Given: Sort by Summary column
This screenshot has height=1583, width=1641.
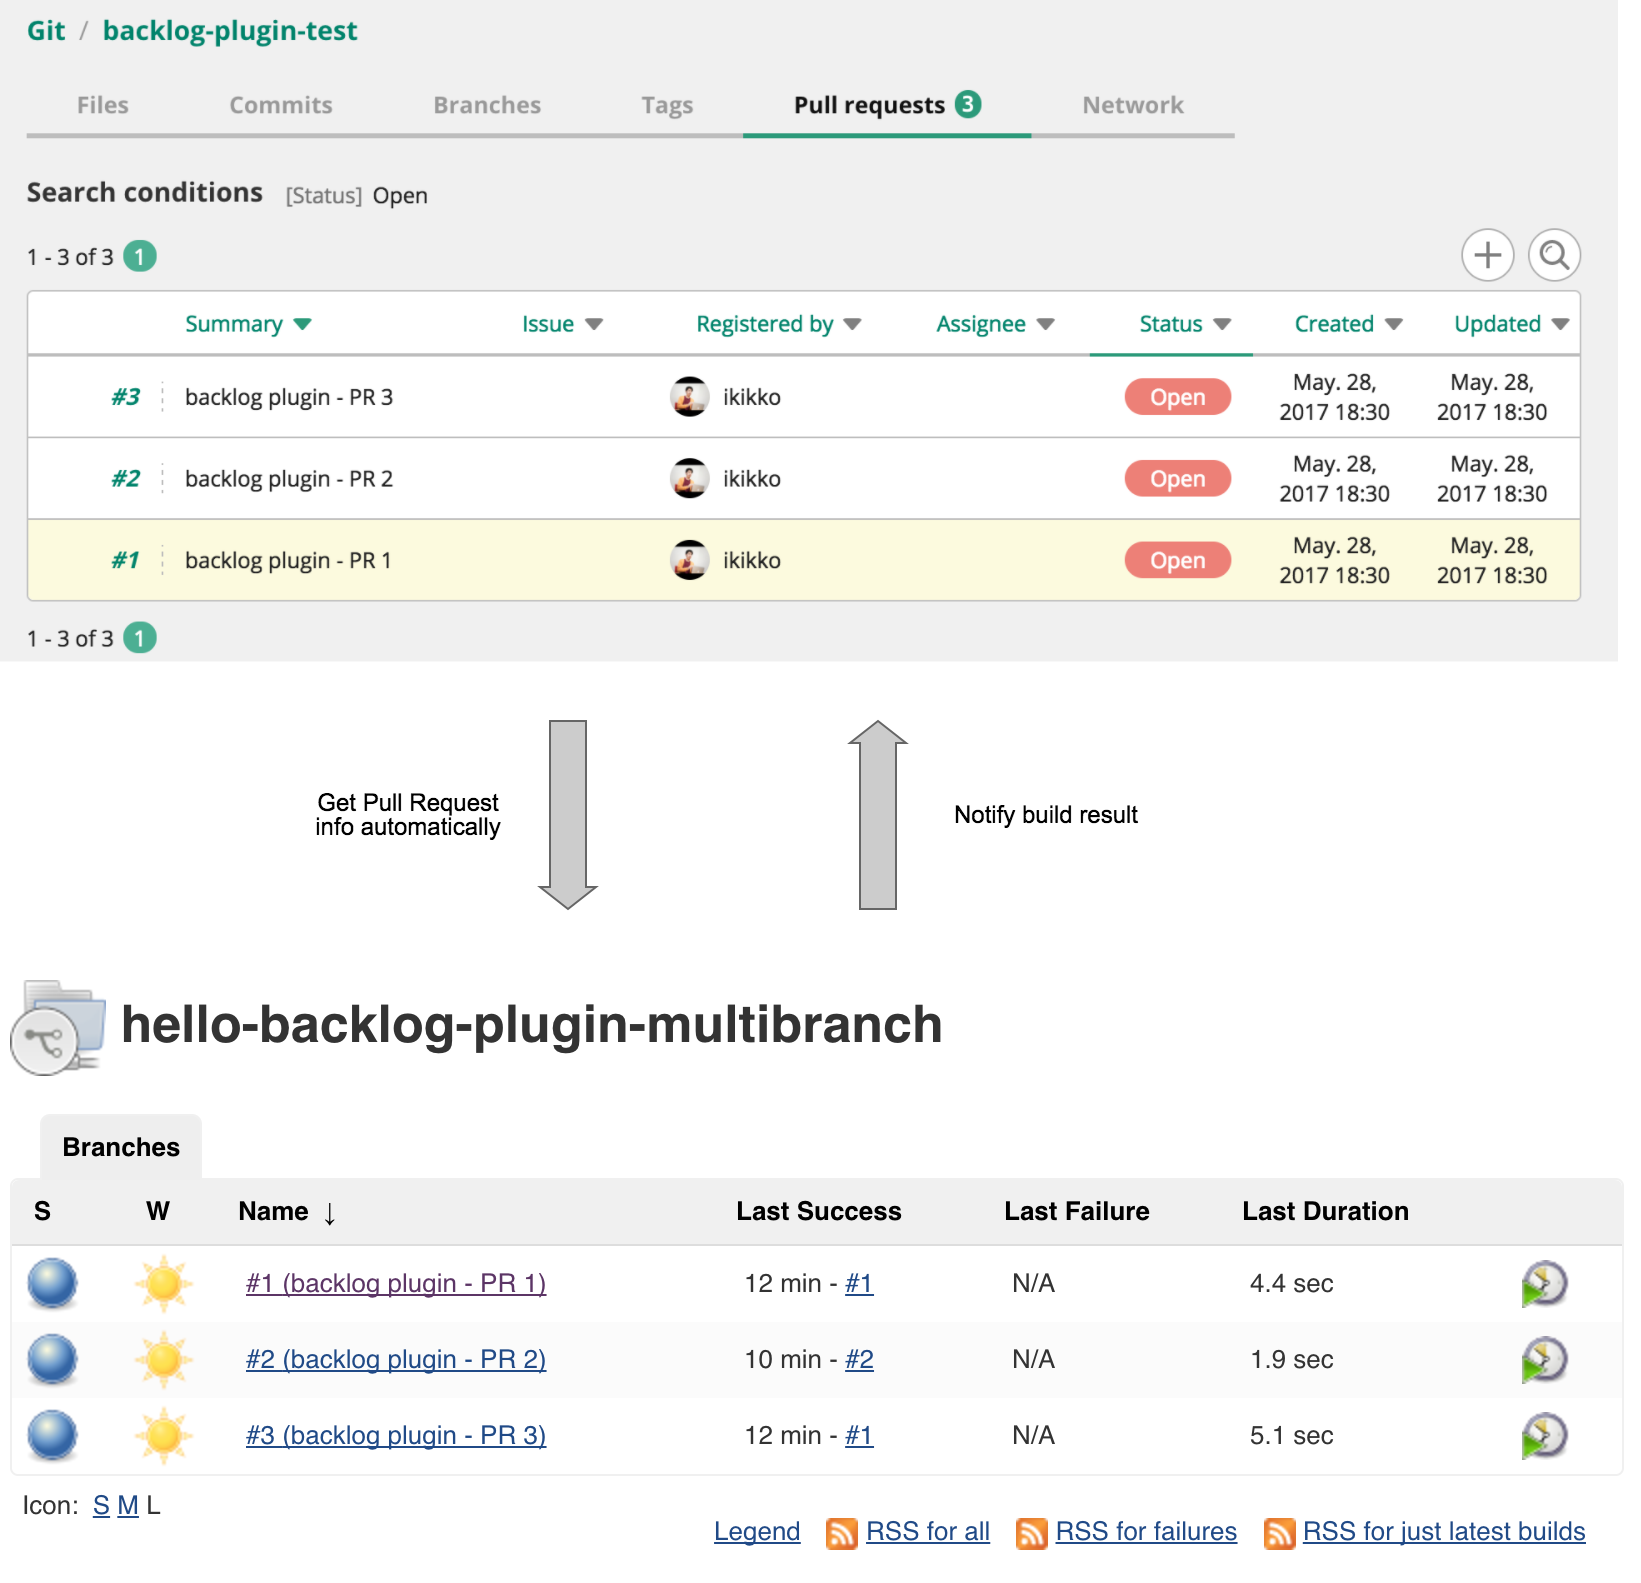Looking at the screenshot, I should (248, 324).
